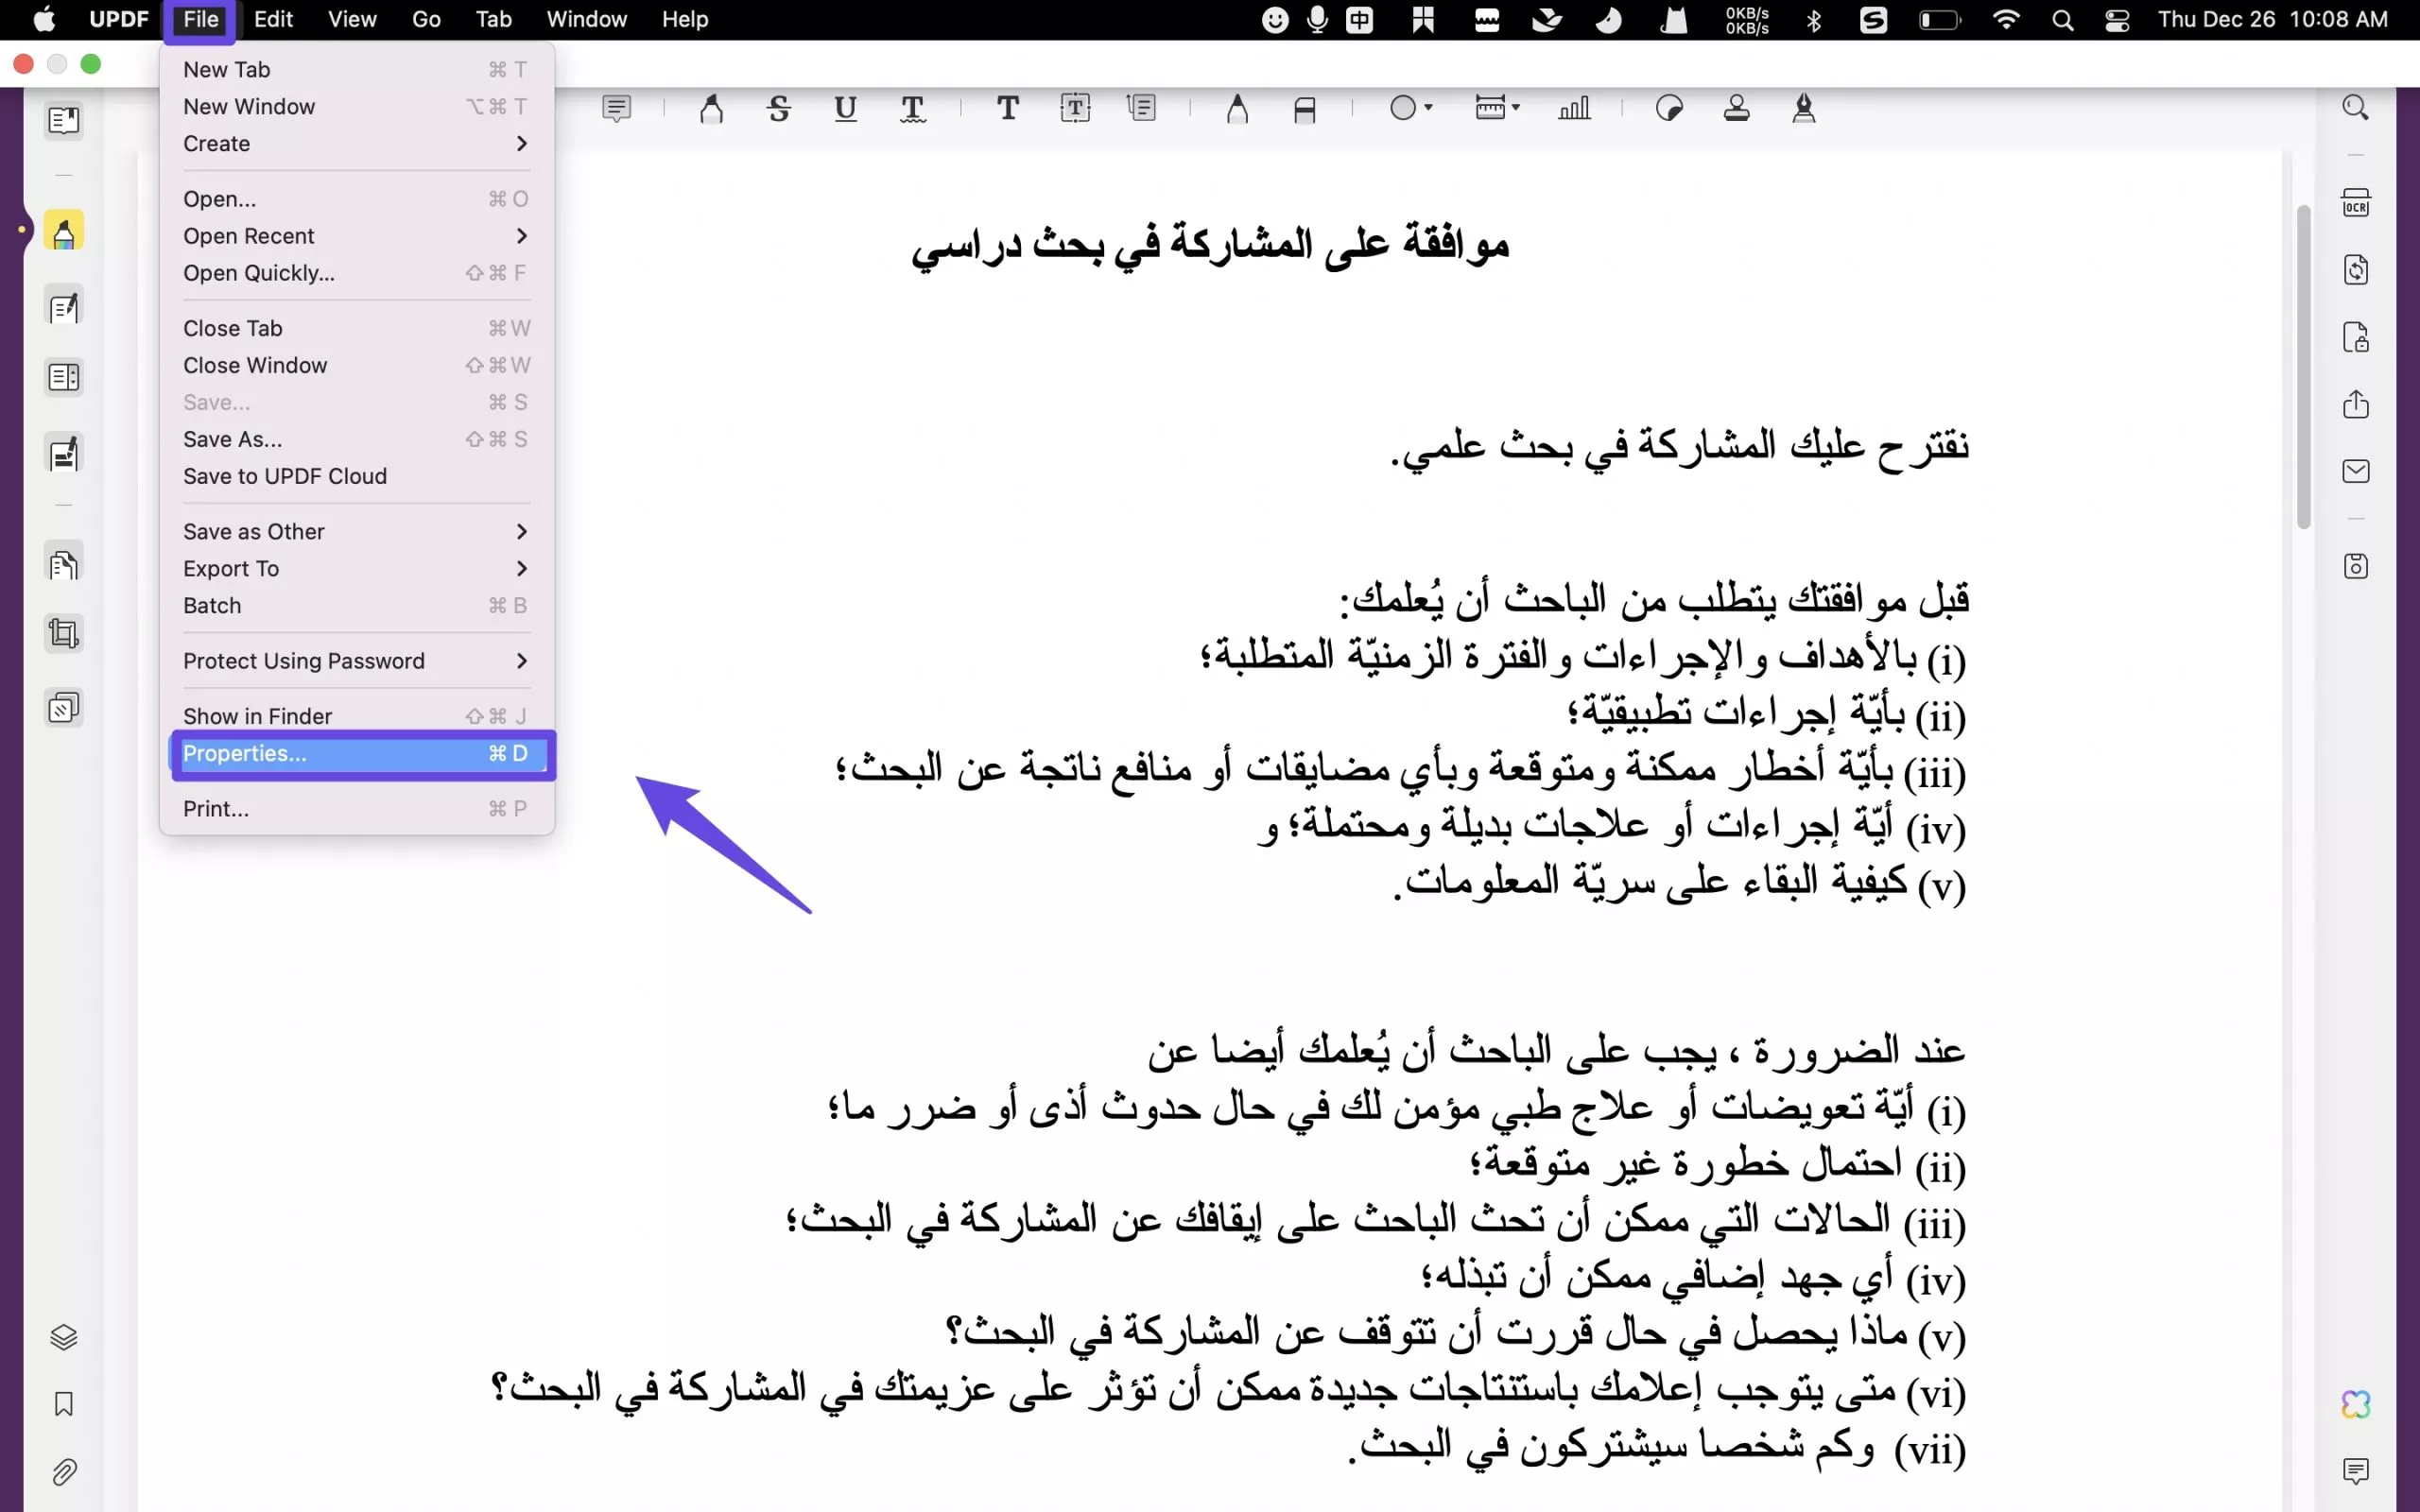This screenshot has height=1512, width=2420.
Task: Select the Signature tool
Action: point(1804,107)
